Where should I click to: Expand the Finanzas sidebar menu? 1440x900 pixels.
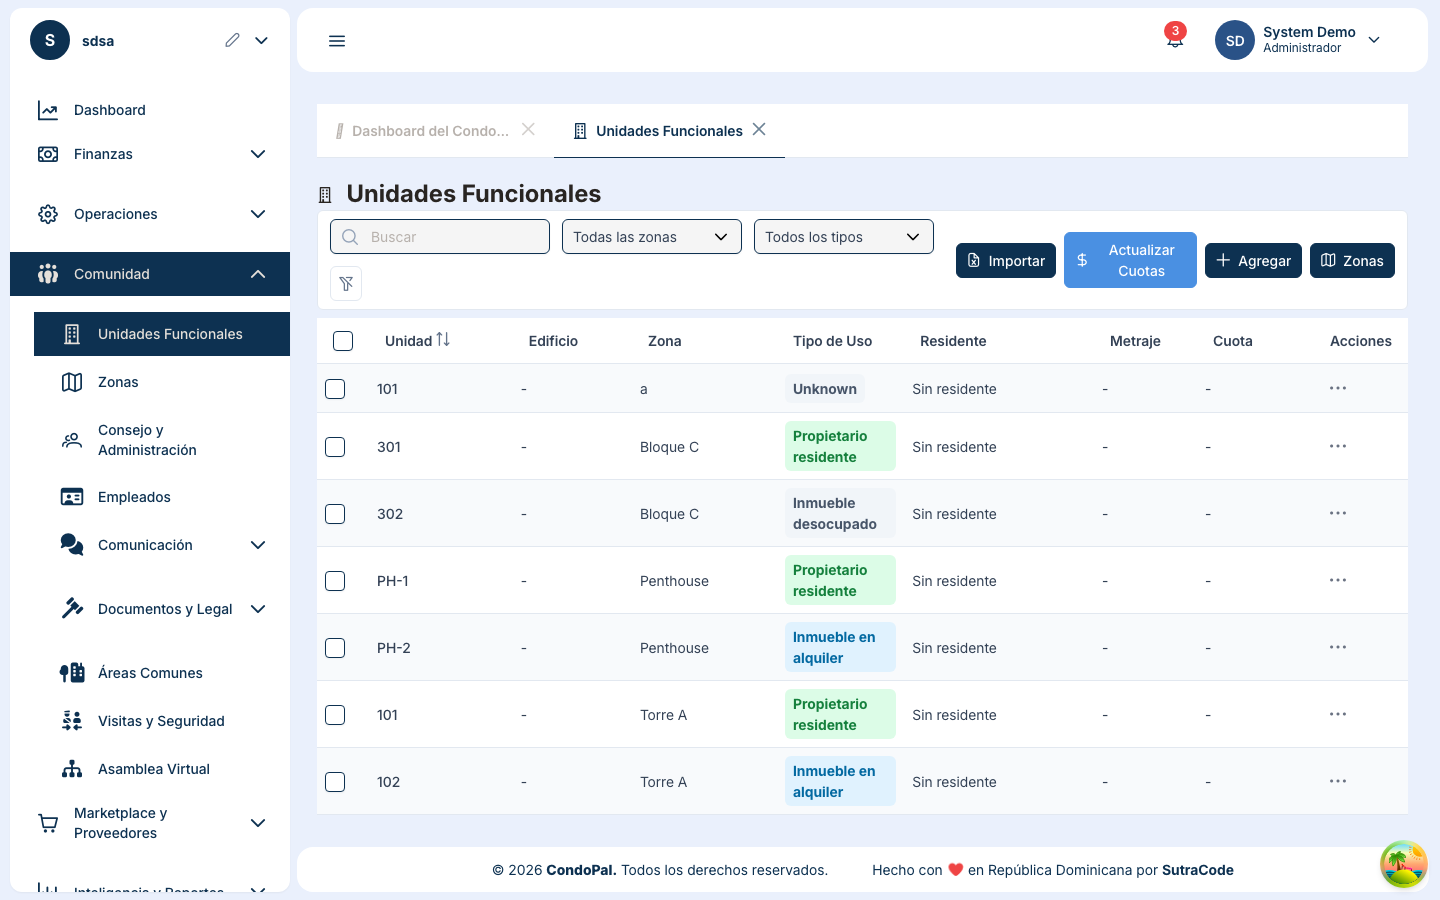point(104,154)
